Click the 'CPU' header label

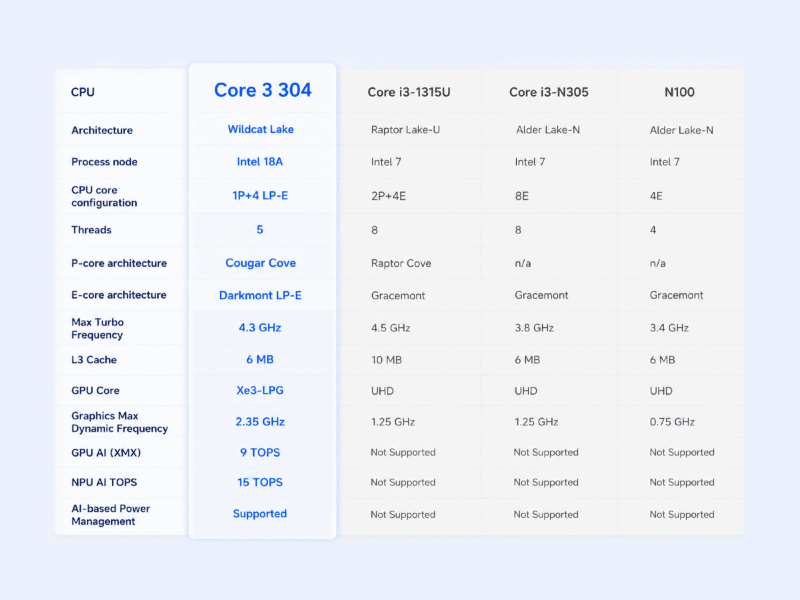(83, 92)
